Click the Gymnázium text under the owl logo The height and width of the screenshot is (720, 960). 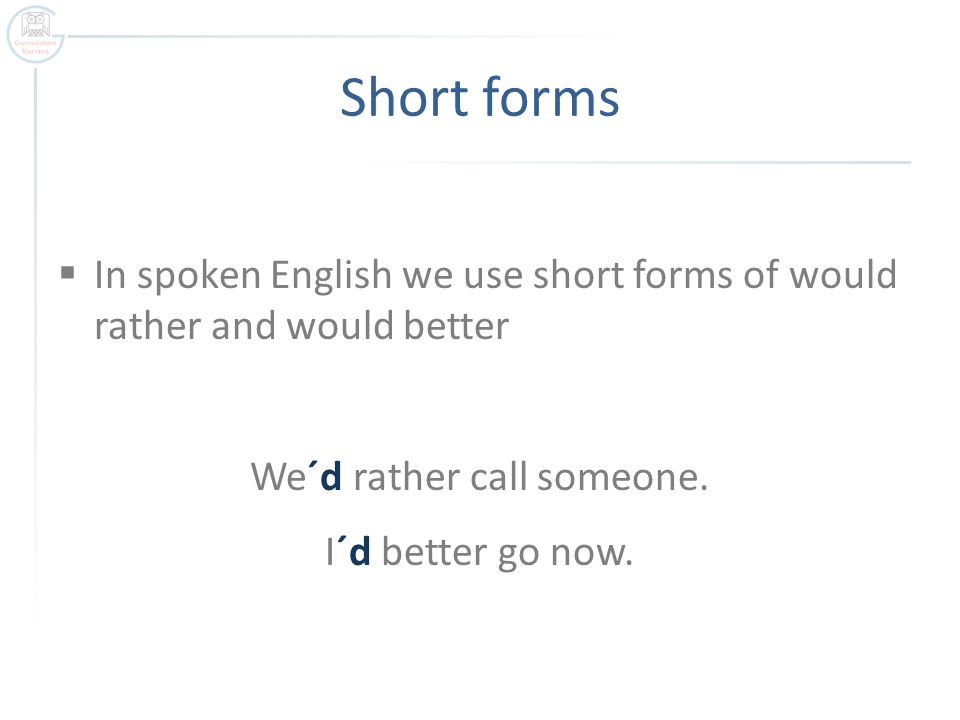(x=36, y=43)
